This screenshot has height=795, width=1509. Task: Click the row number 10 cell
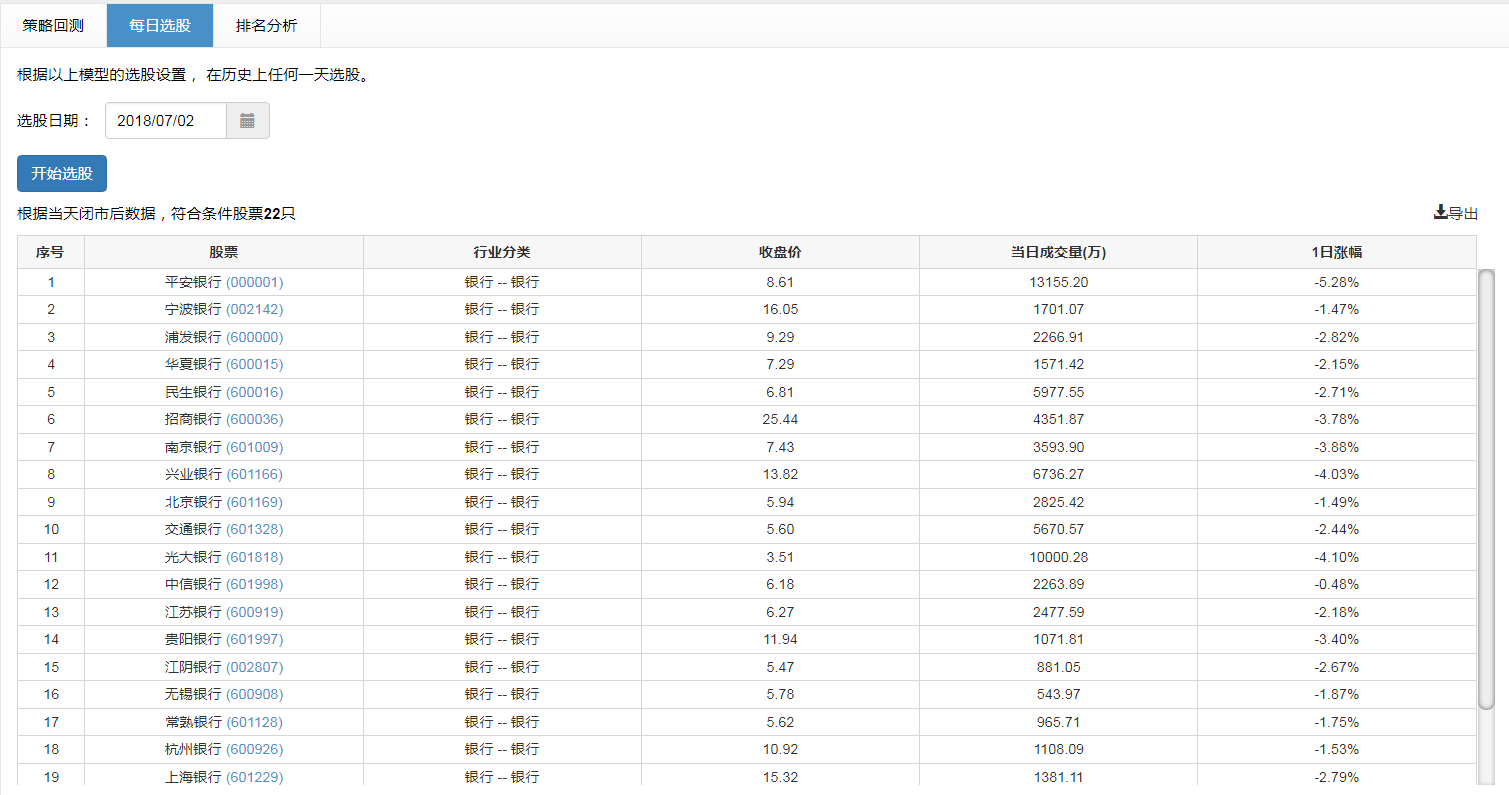tap(51, 530)
